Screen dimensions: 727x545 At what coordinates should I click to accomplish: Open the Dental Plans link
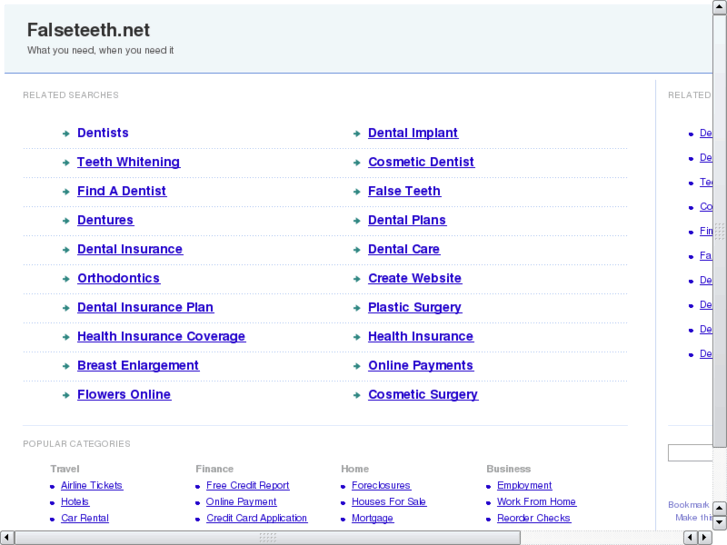(407, 220)
